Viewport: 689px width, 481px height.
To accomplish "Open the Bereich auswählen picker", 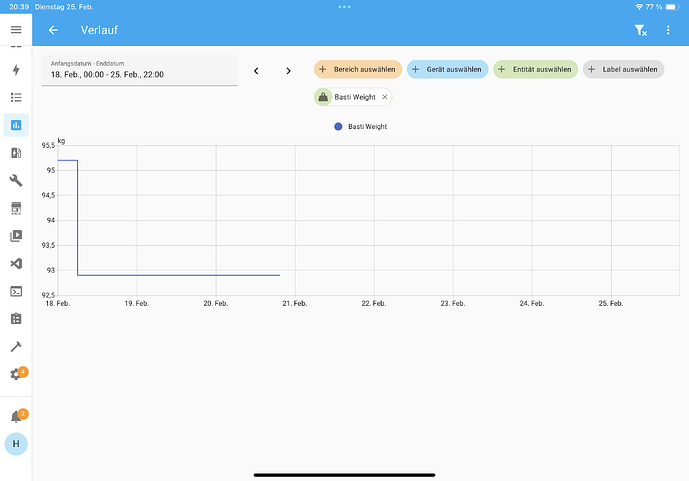I will [358, 70].
